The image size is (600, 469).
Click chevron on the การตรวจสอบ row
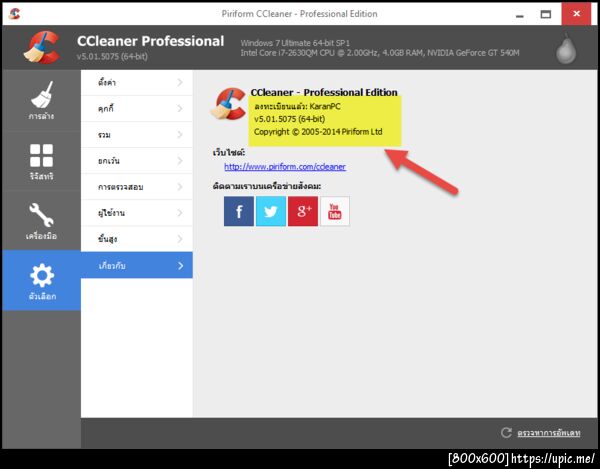pyautogui.click(x=180, y=187)
